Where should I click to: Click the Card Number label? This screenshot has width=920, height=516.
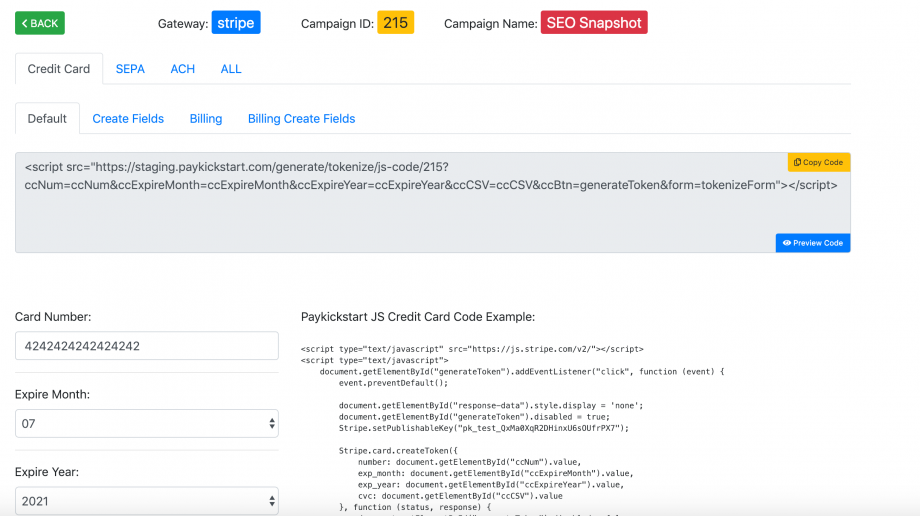(53, 317)
